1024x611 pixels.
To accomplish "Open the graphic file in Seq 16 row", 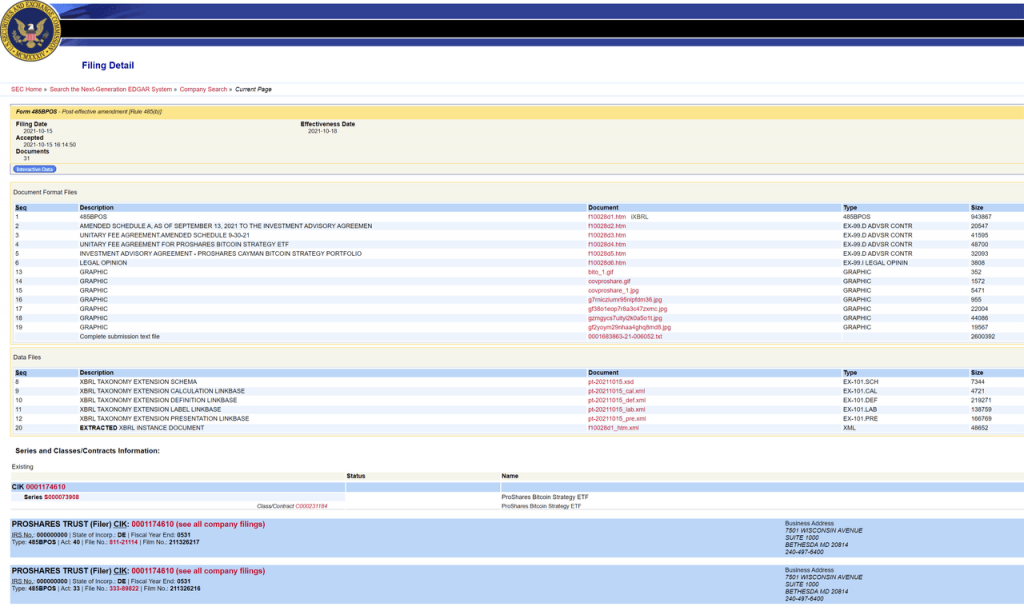I will coord(624,300).
